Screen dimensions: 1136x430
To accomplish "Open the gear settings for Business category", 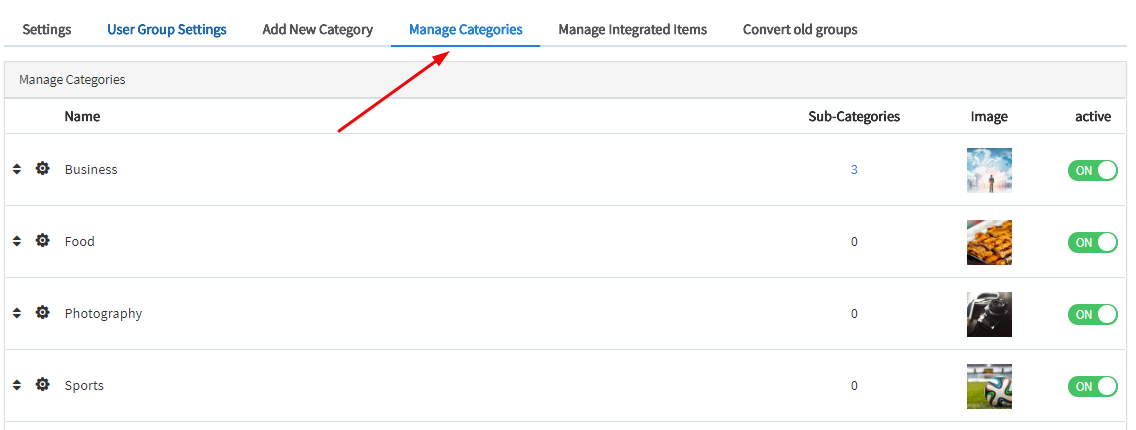I will 42,169.
